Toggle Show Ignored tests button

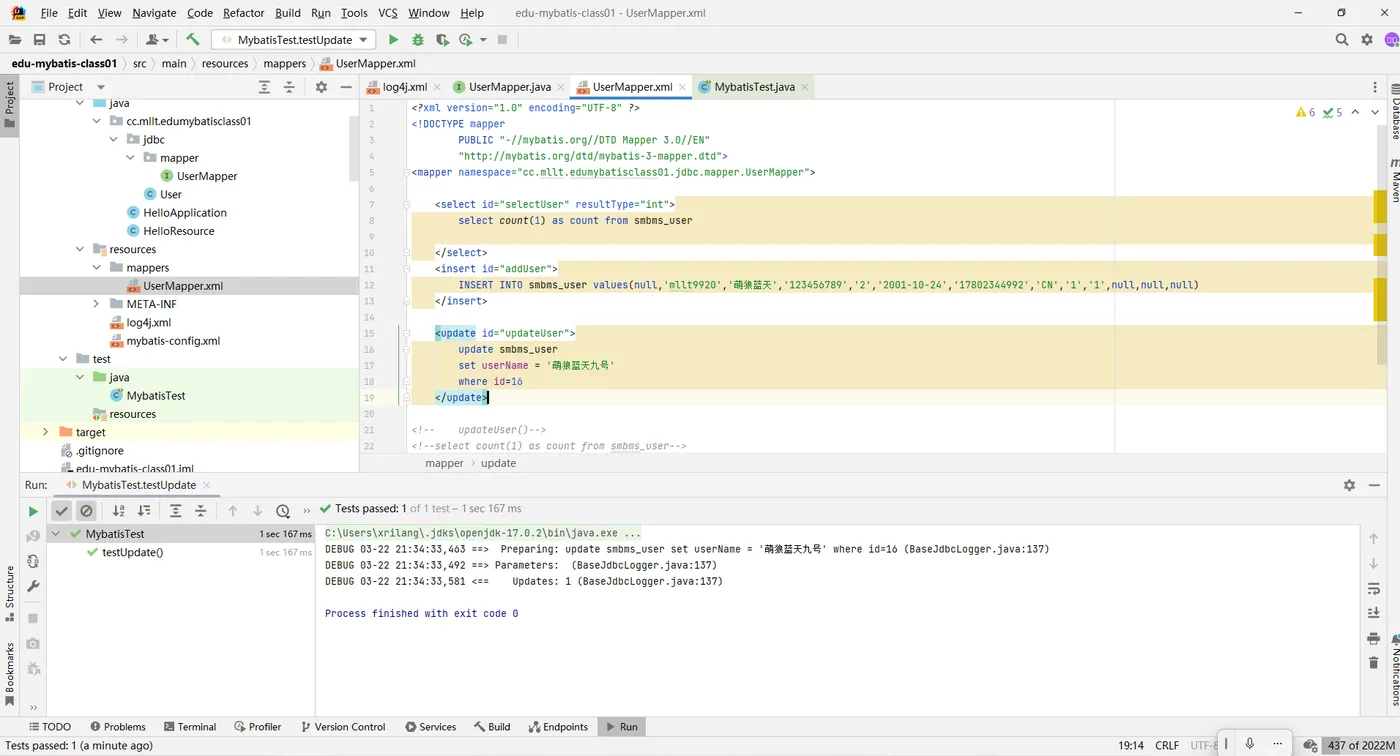coord(87,511)
